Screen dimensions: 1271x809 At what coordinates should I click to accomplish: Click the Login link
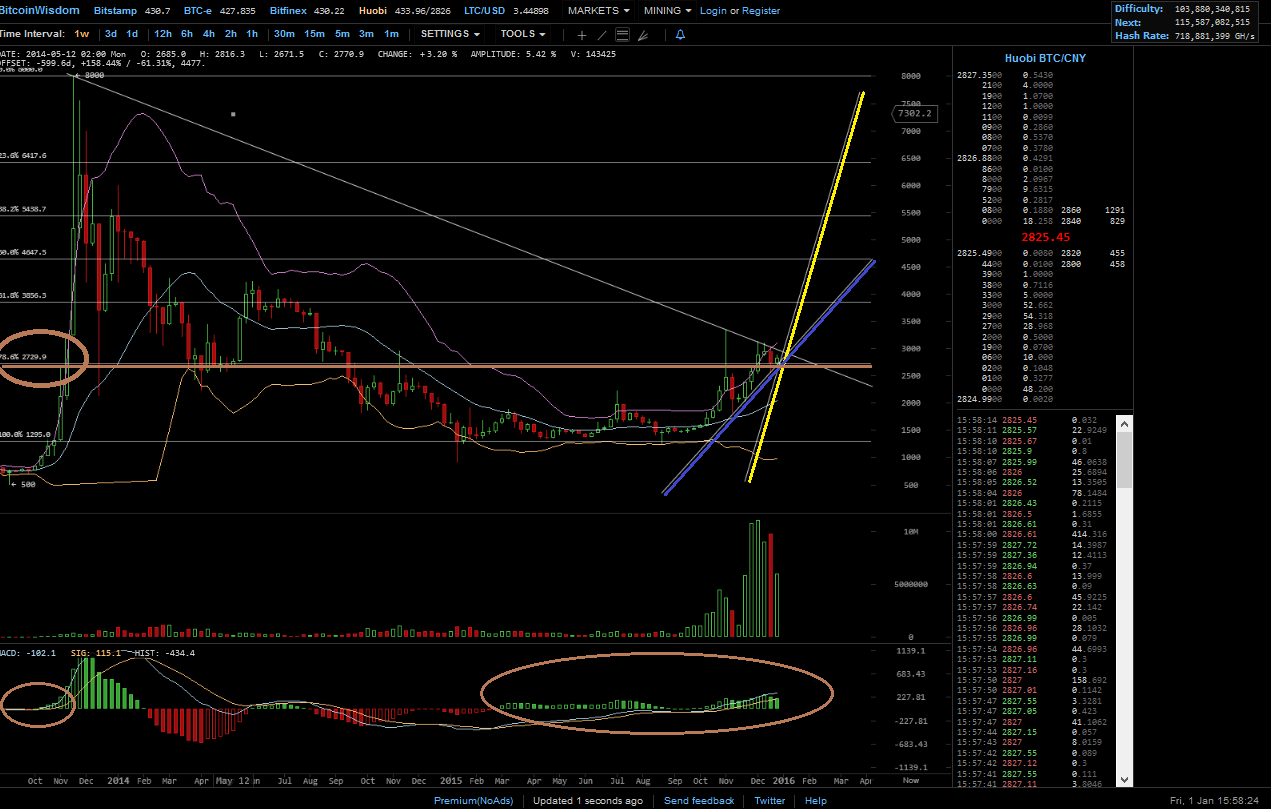pos(713,11)
